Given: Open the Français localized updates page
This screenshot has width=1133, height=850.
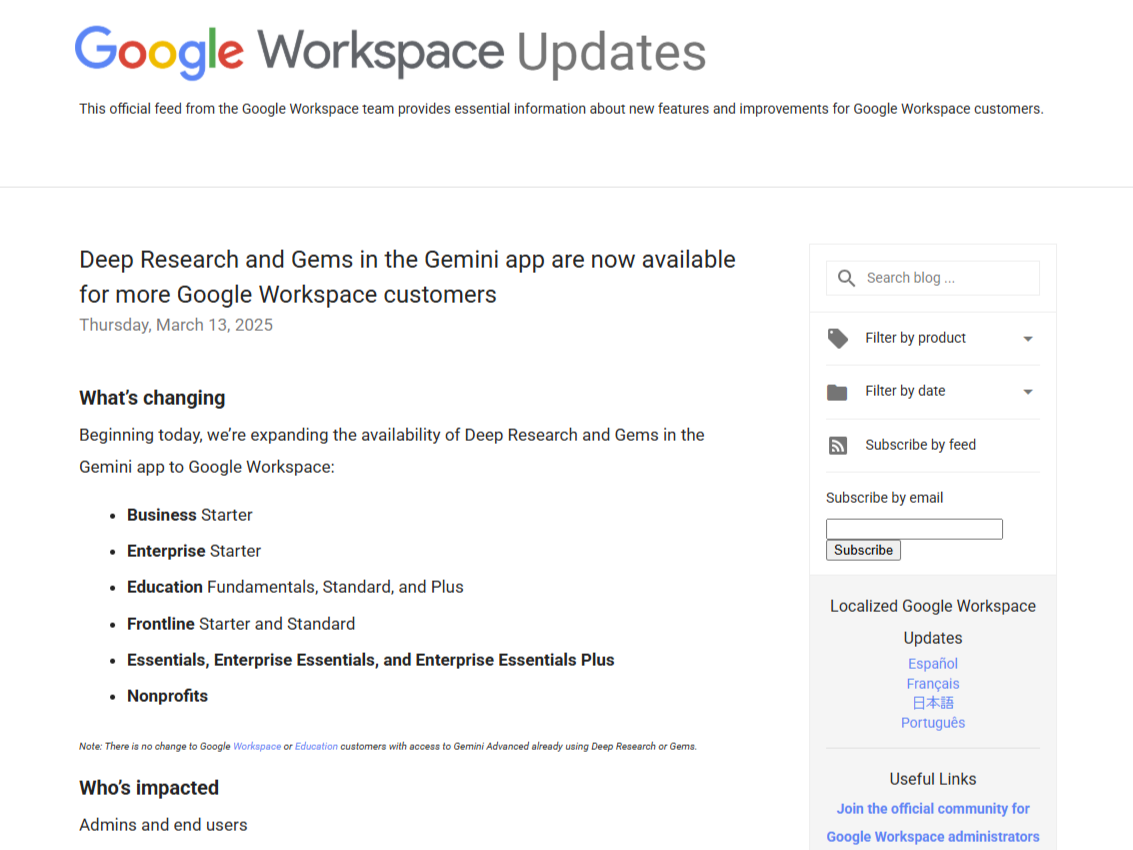Looking at the screenshot, I should [x=932, y=683].
